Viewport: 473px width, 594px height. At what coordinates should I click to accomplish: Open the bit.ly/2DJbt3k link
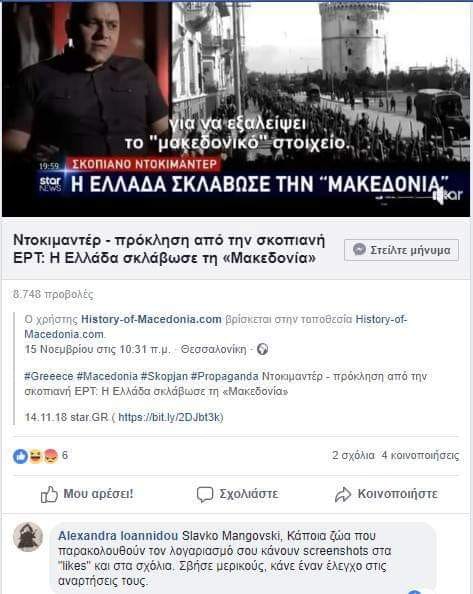169,417
